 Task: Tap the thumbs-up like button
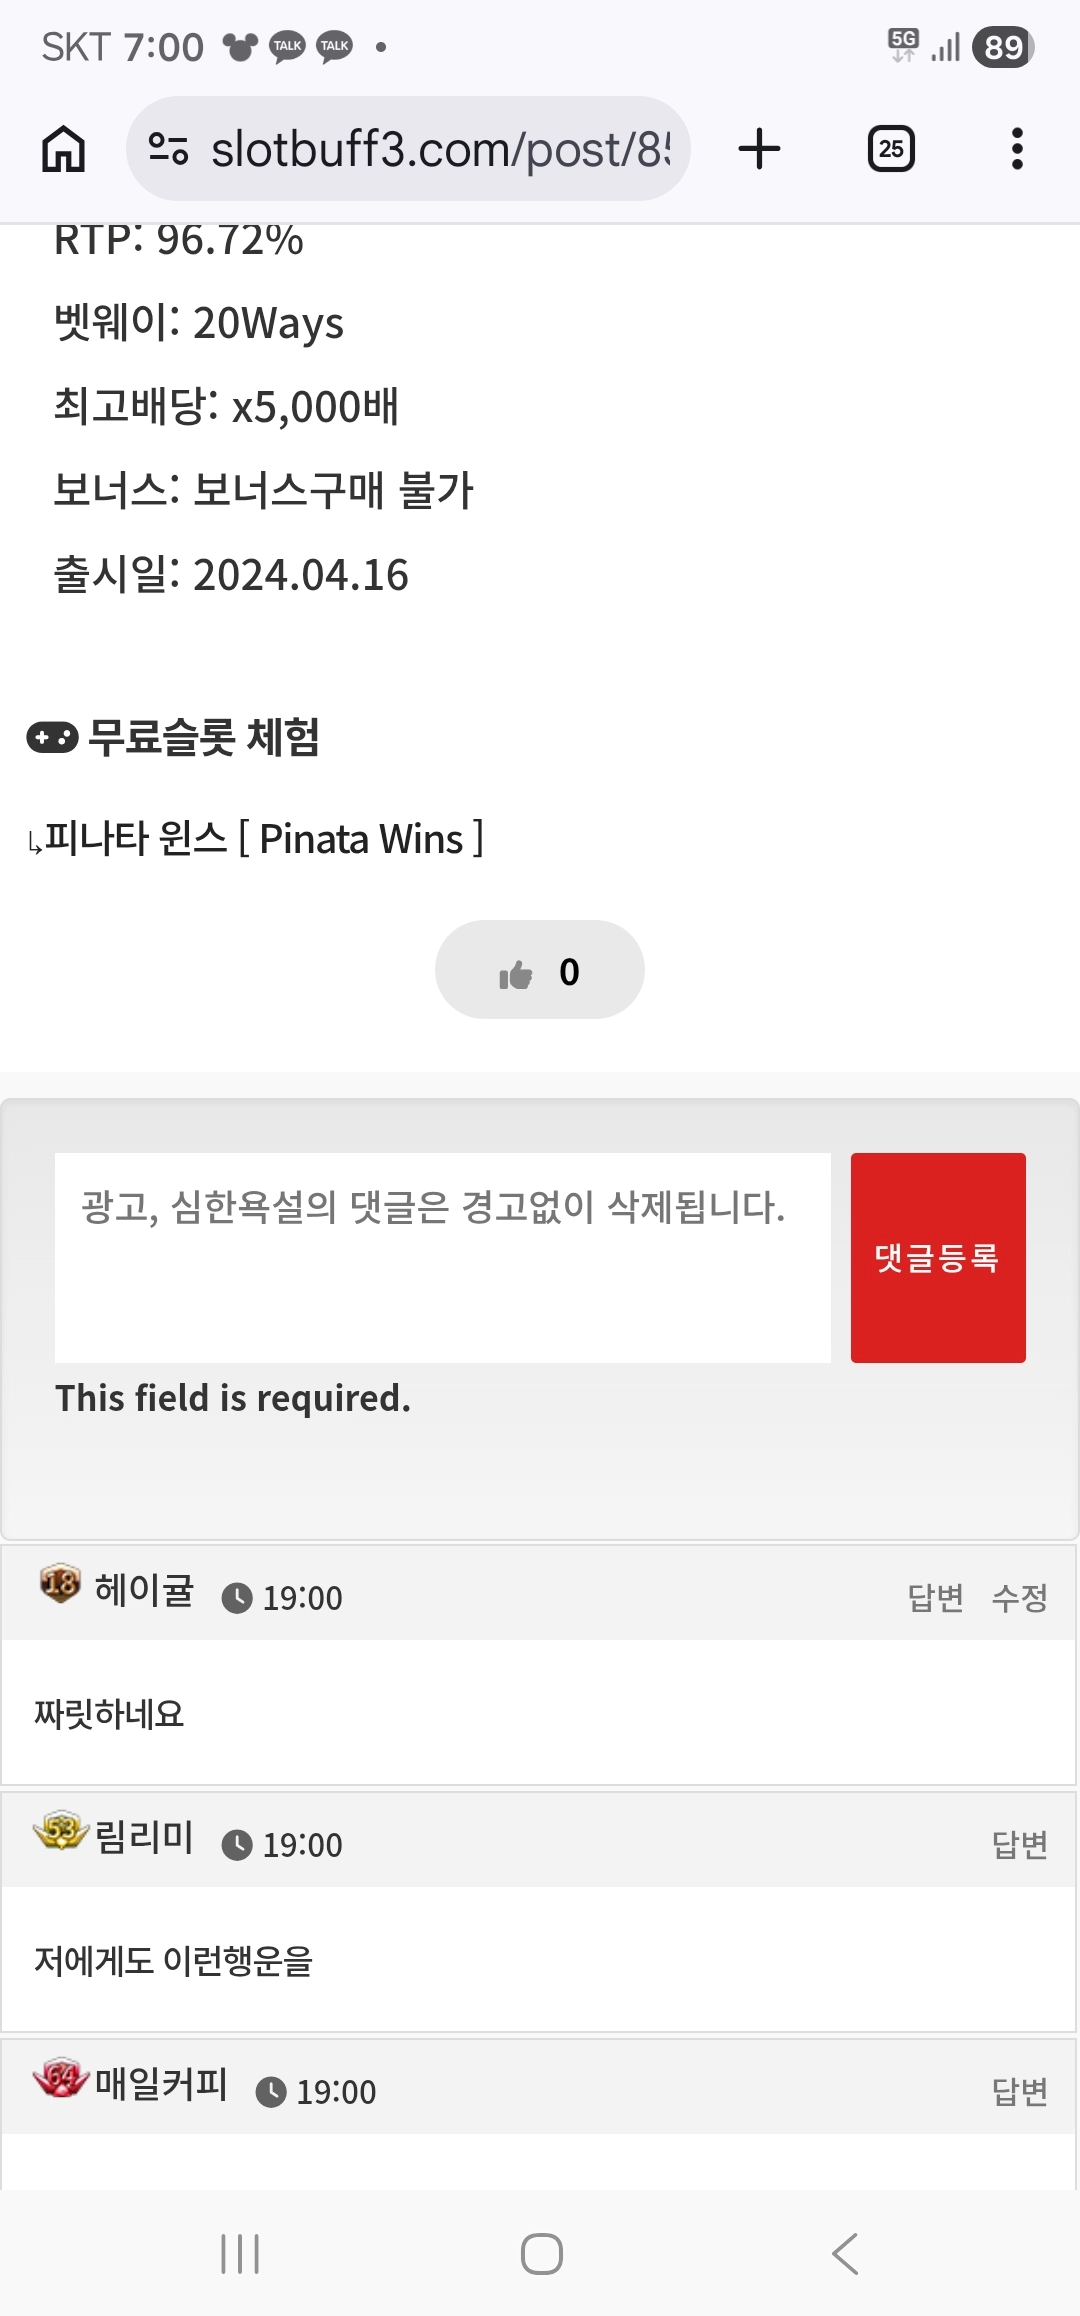coord(539,970)
